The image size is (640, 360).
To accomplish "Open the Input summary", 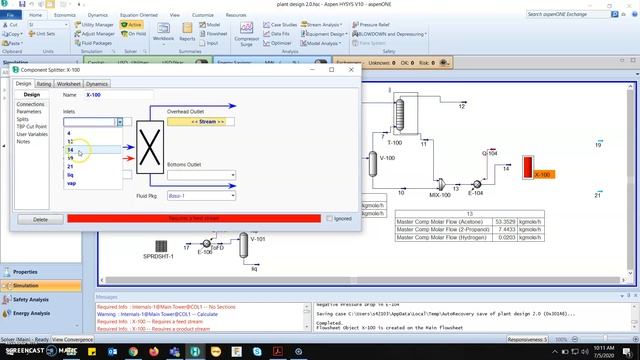I will 209,43.
